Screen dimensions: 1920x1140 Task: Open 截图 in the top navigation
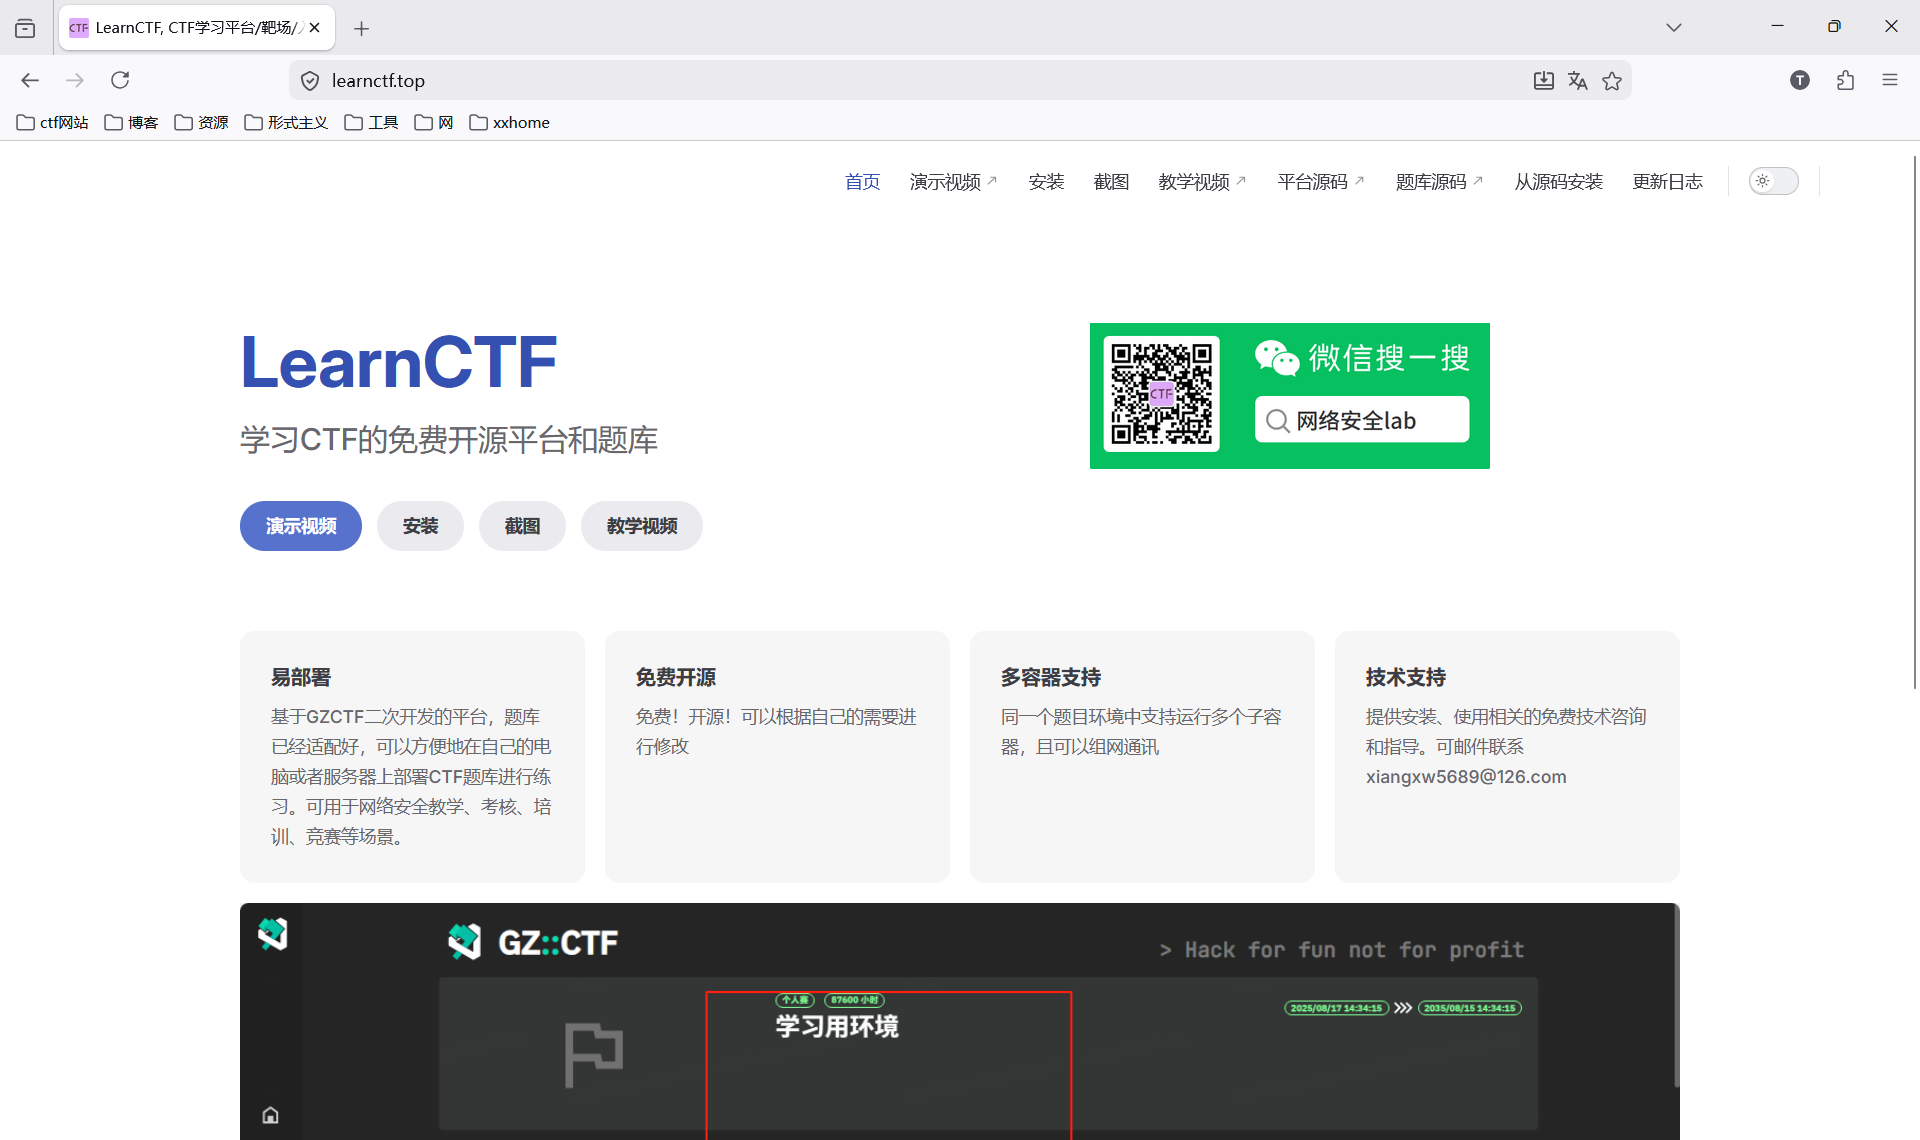1111,181
